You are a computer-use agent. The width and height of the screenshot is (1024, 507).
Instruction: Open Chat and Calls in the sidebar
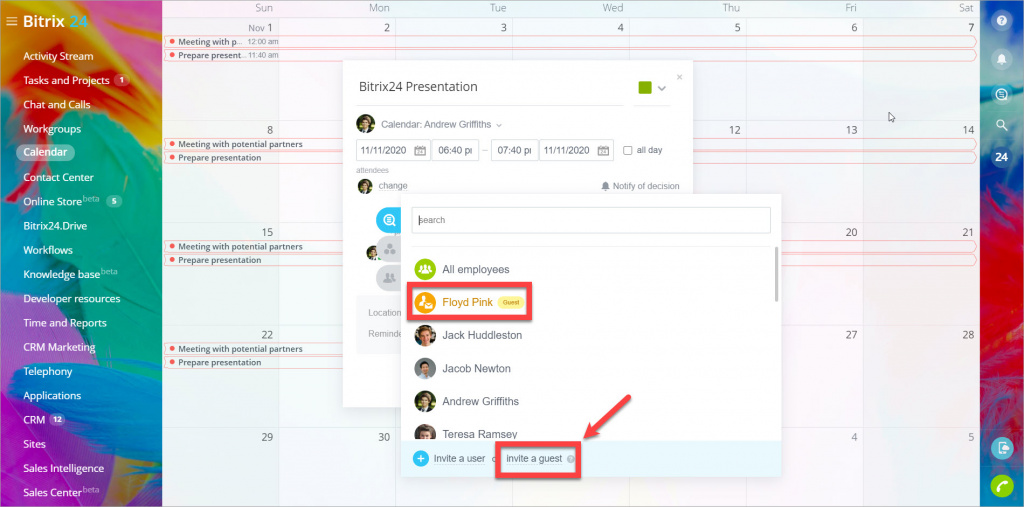pos(57,105)
